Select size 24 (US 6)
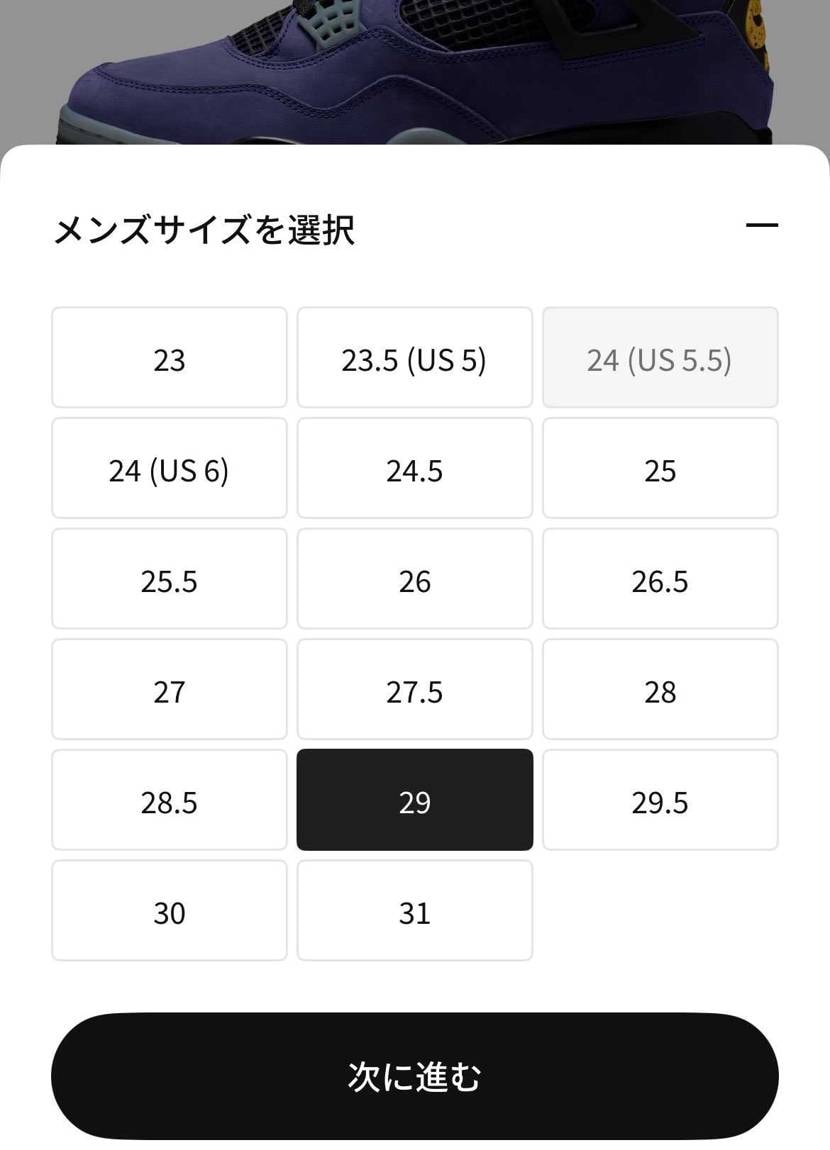This screenshot has height=1150, width=830. [169, 468]
